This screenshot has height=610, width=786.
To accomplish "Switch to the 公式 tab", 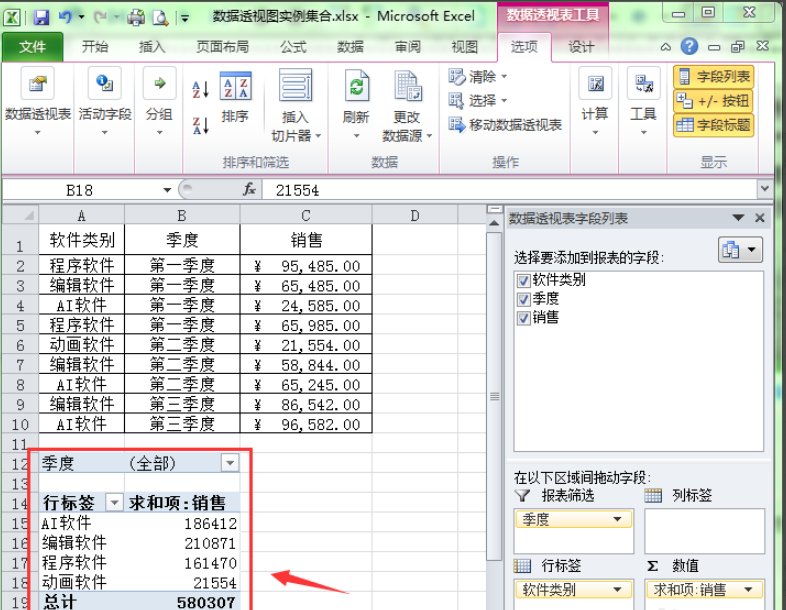I will [x=293, y=47].
